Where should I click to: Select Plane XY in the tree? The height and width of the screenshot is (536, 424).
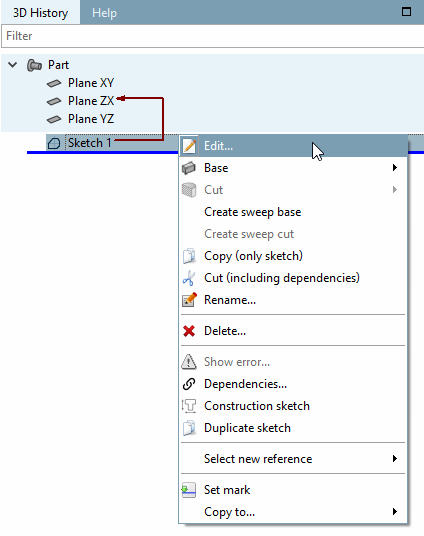(x=91, y=83)
